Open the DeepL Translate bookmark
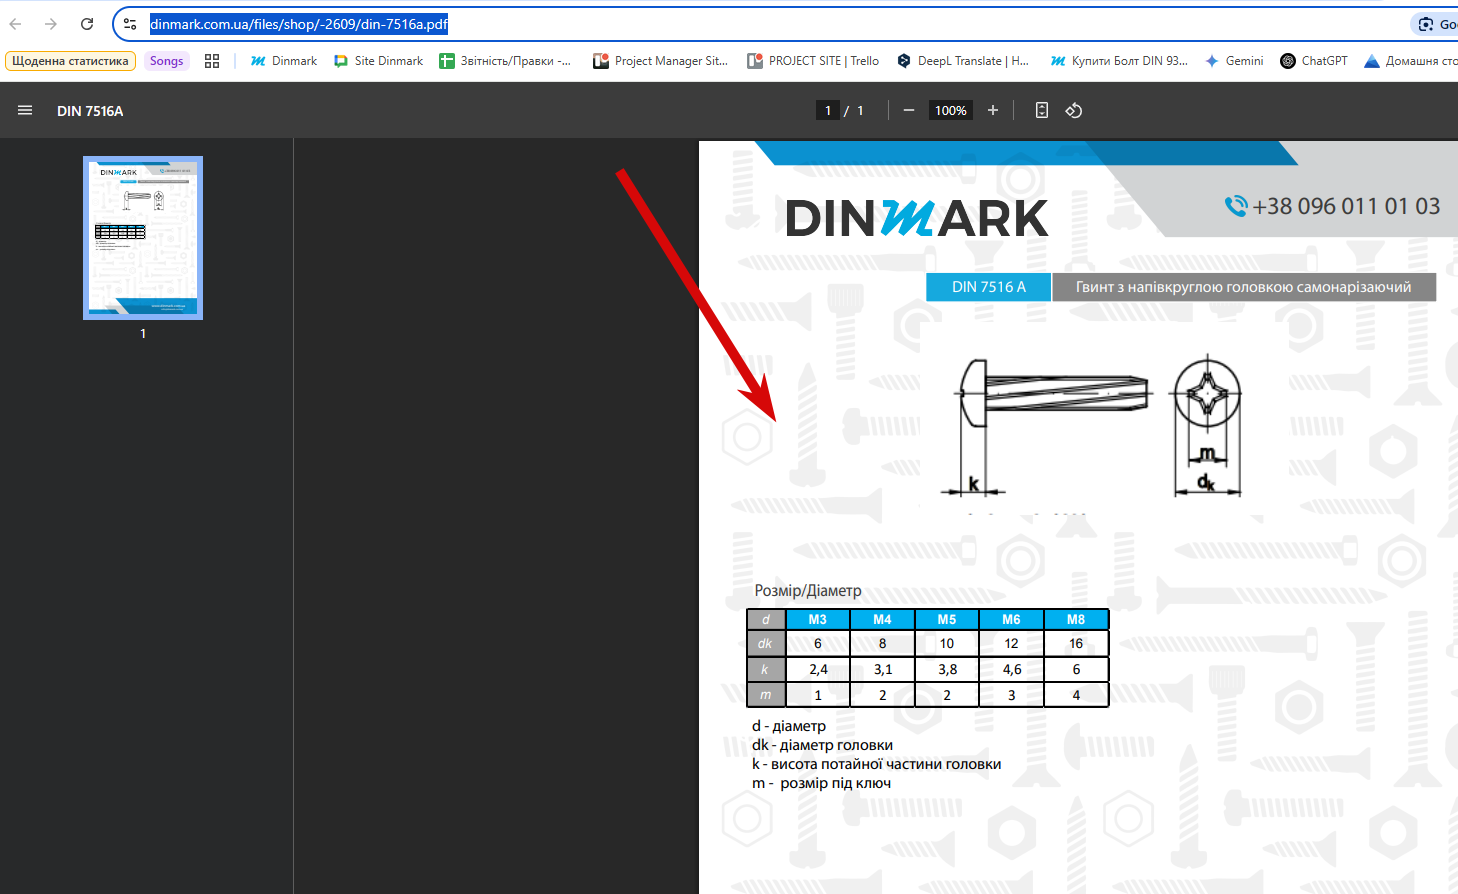 [x=963, y=61]
